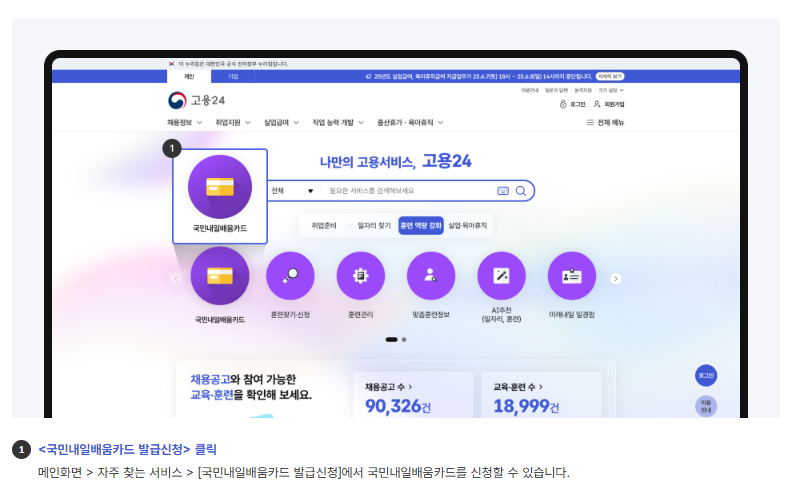Click the <국민내일배움카드 발급신청> 클릭 heading below the image
This screenshot has height=497, width=789.
click(127, 449)
